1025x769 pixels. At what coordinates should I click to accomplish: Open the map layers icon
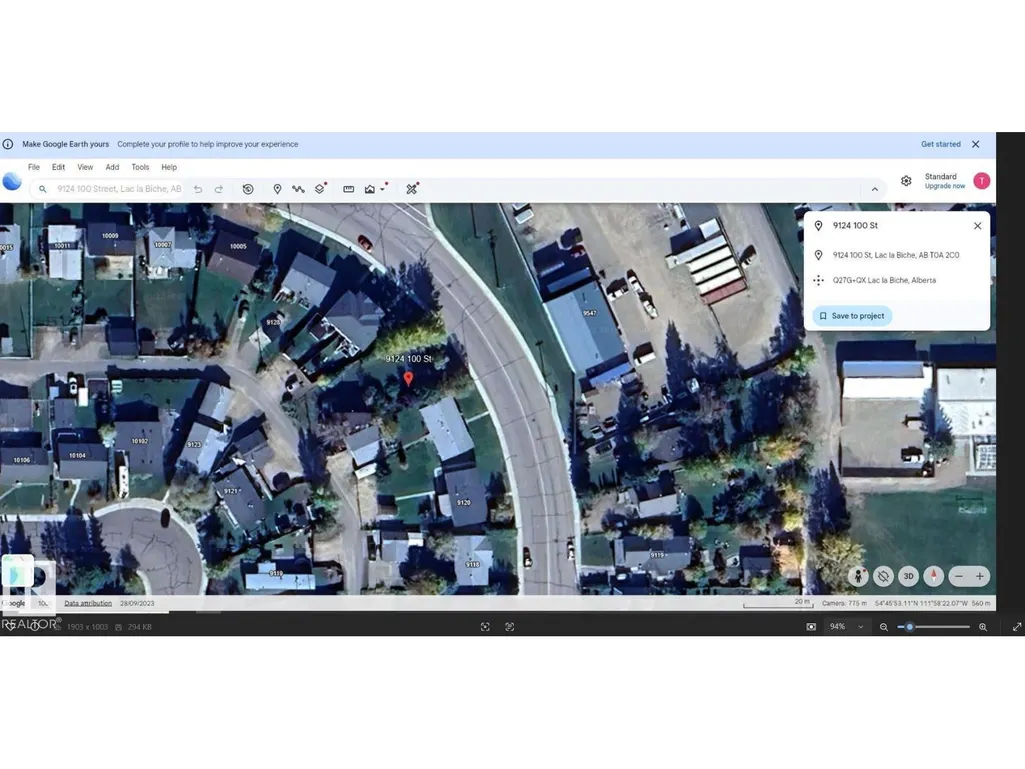coord(320,189)
